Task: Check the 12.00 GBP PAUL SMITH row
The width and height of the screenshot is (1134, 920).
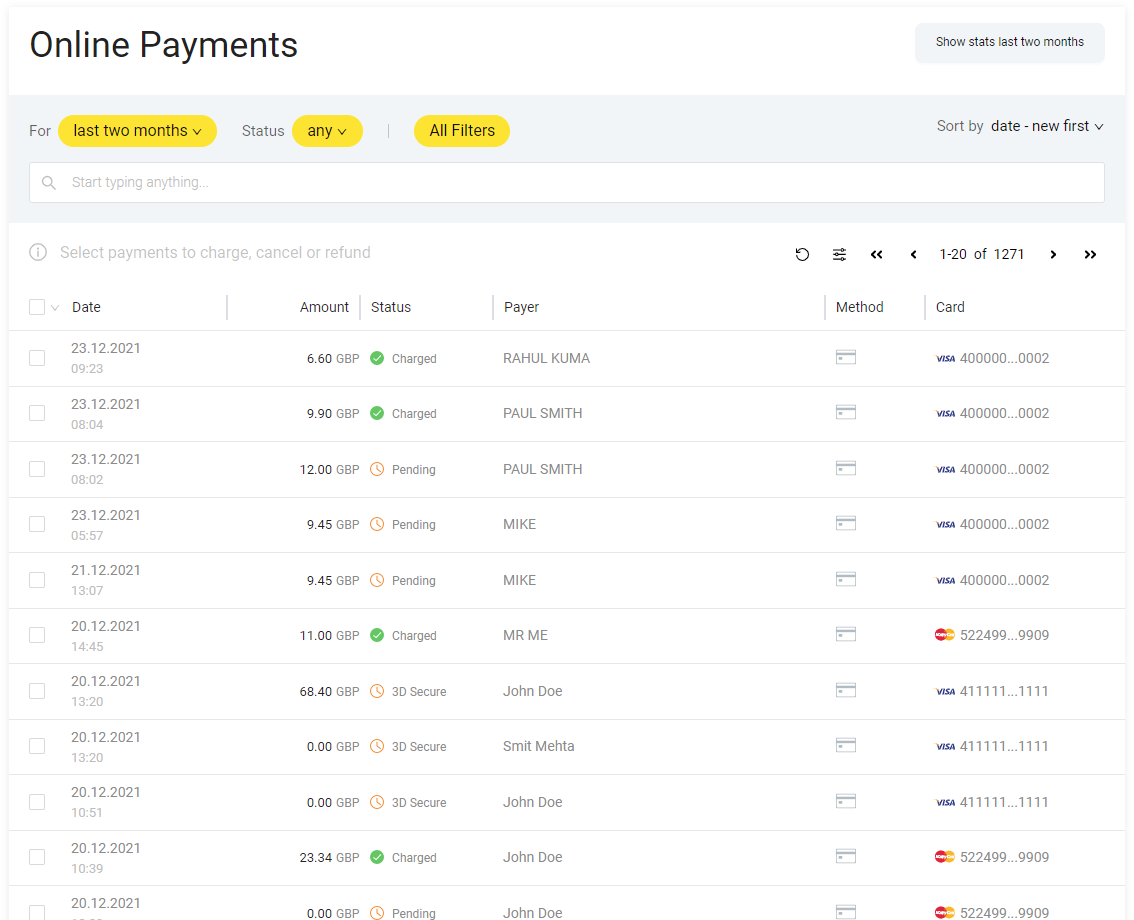Action: [37, 469]
